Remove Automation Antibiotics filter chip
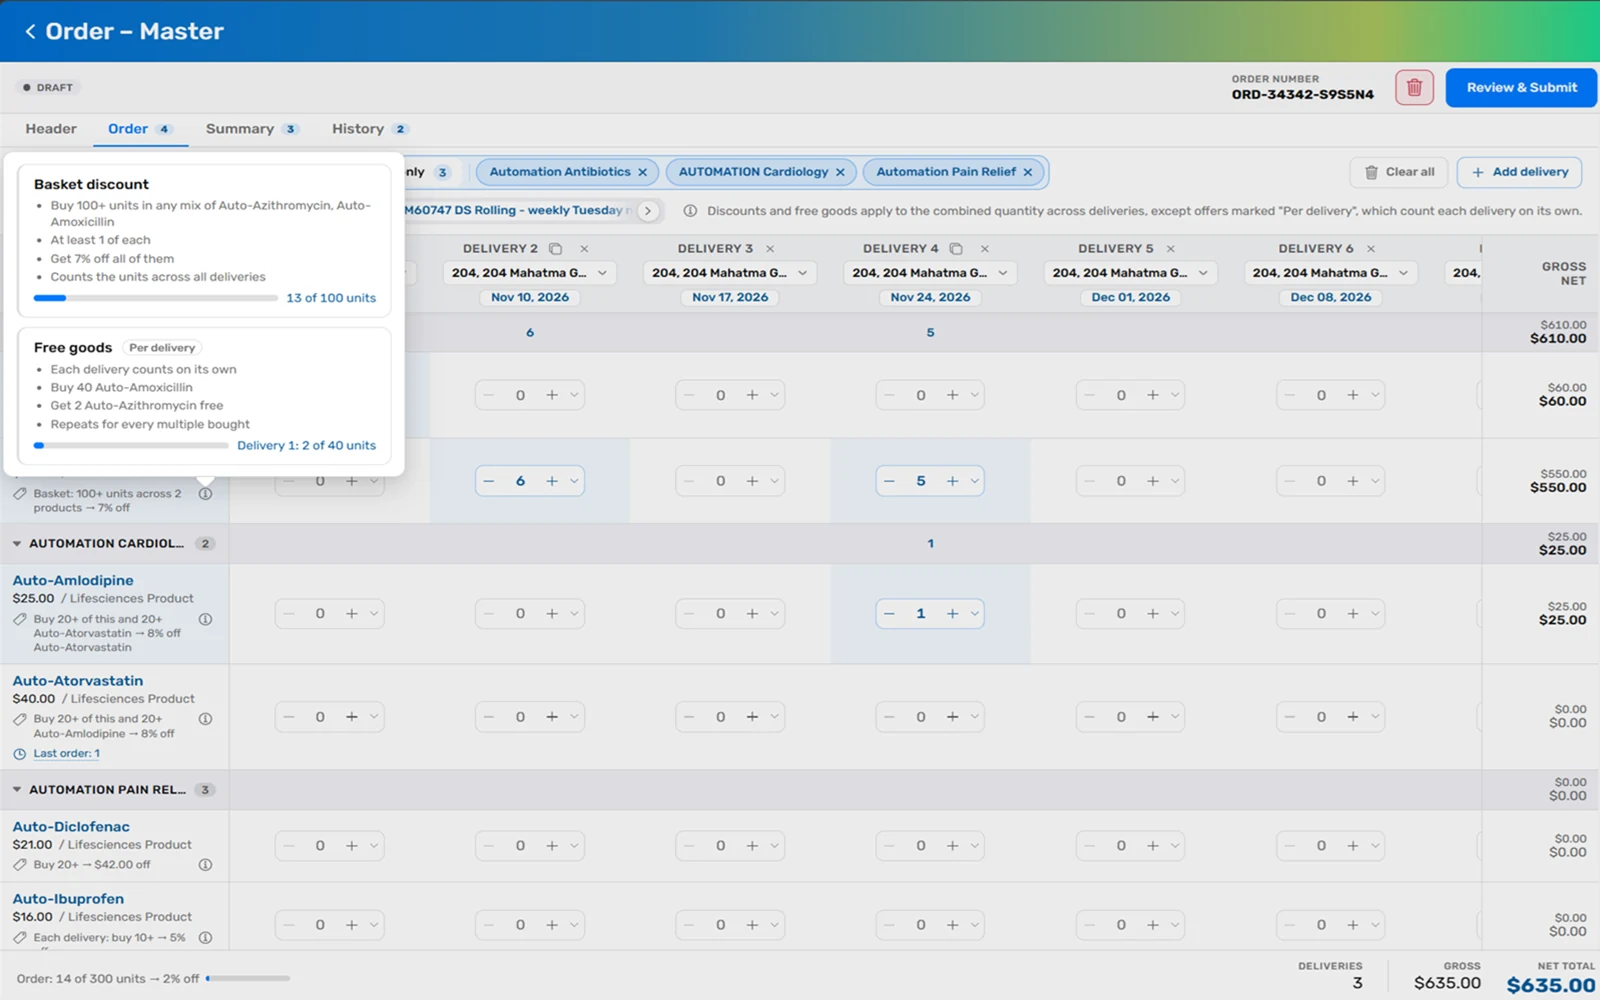 (642, 172)
